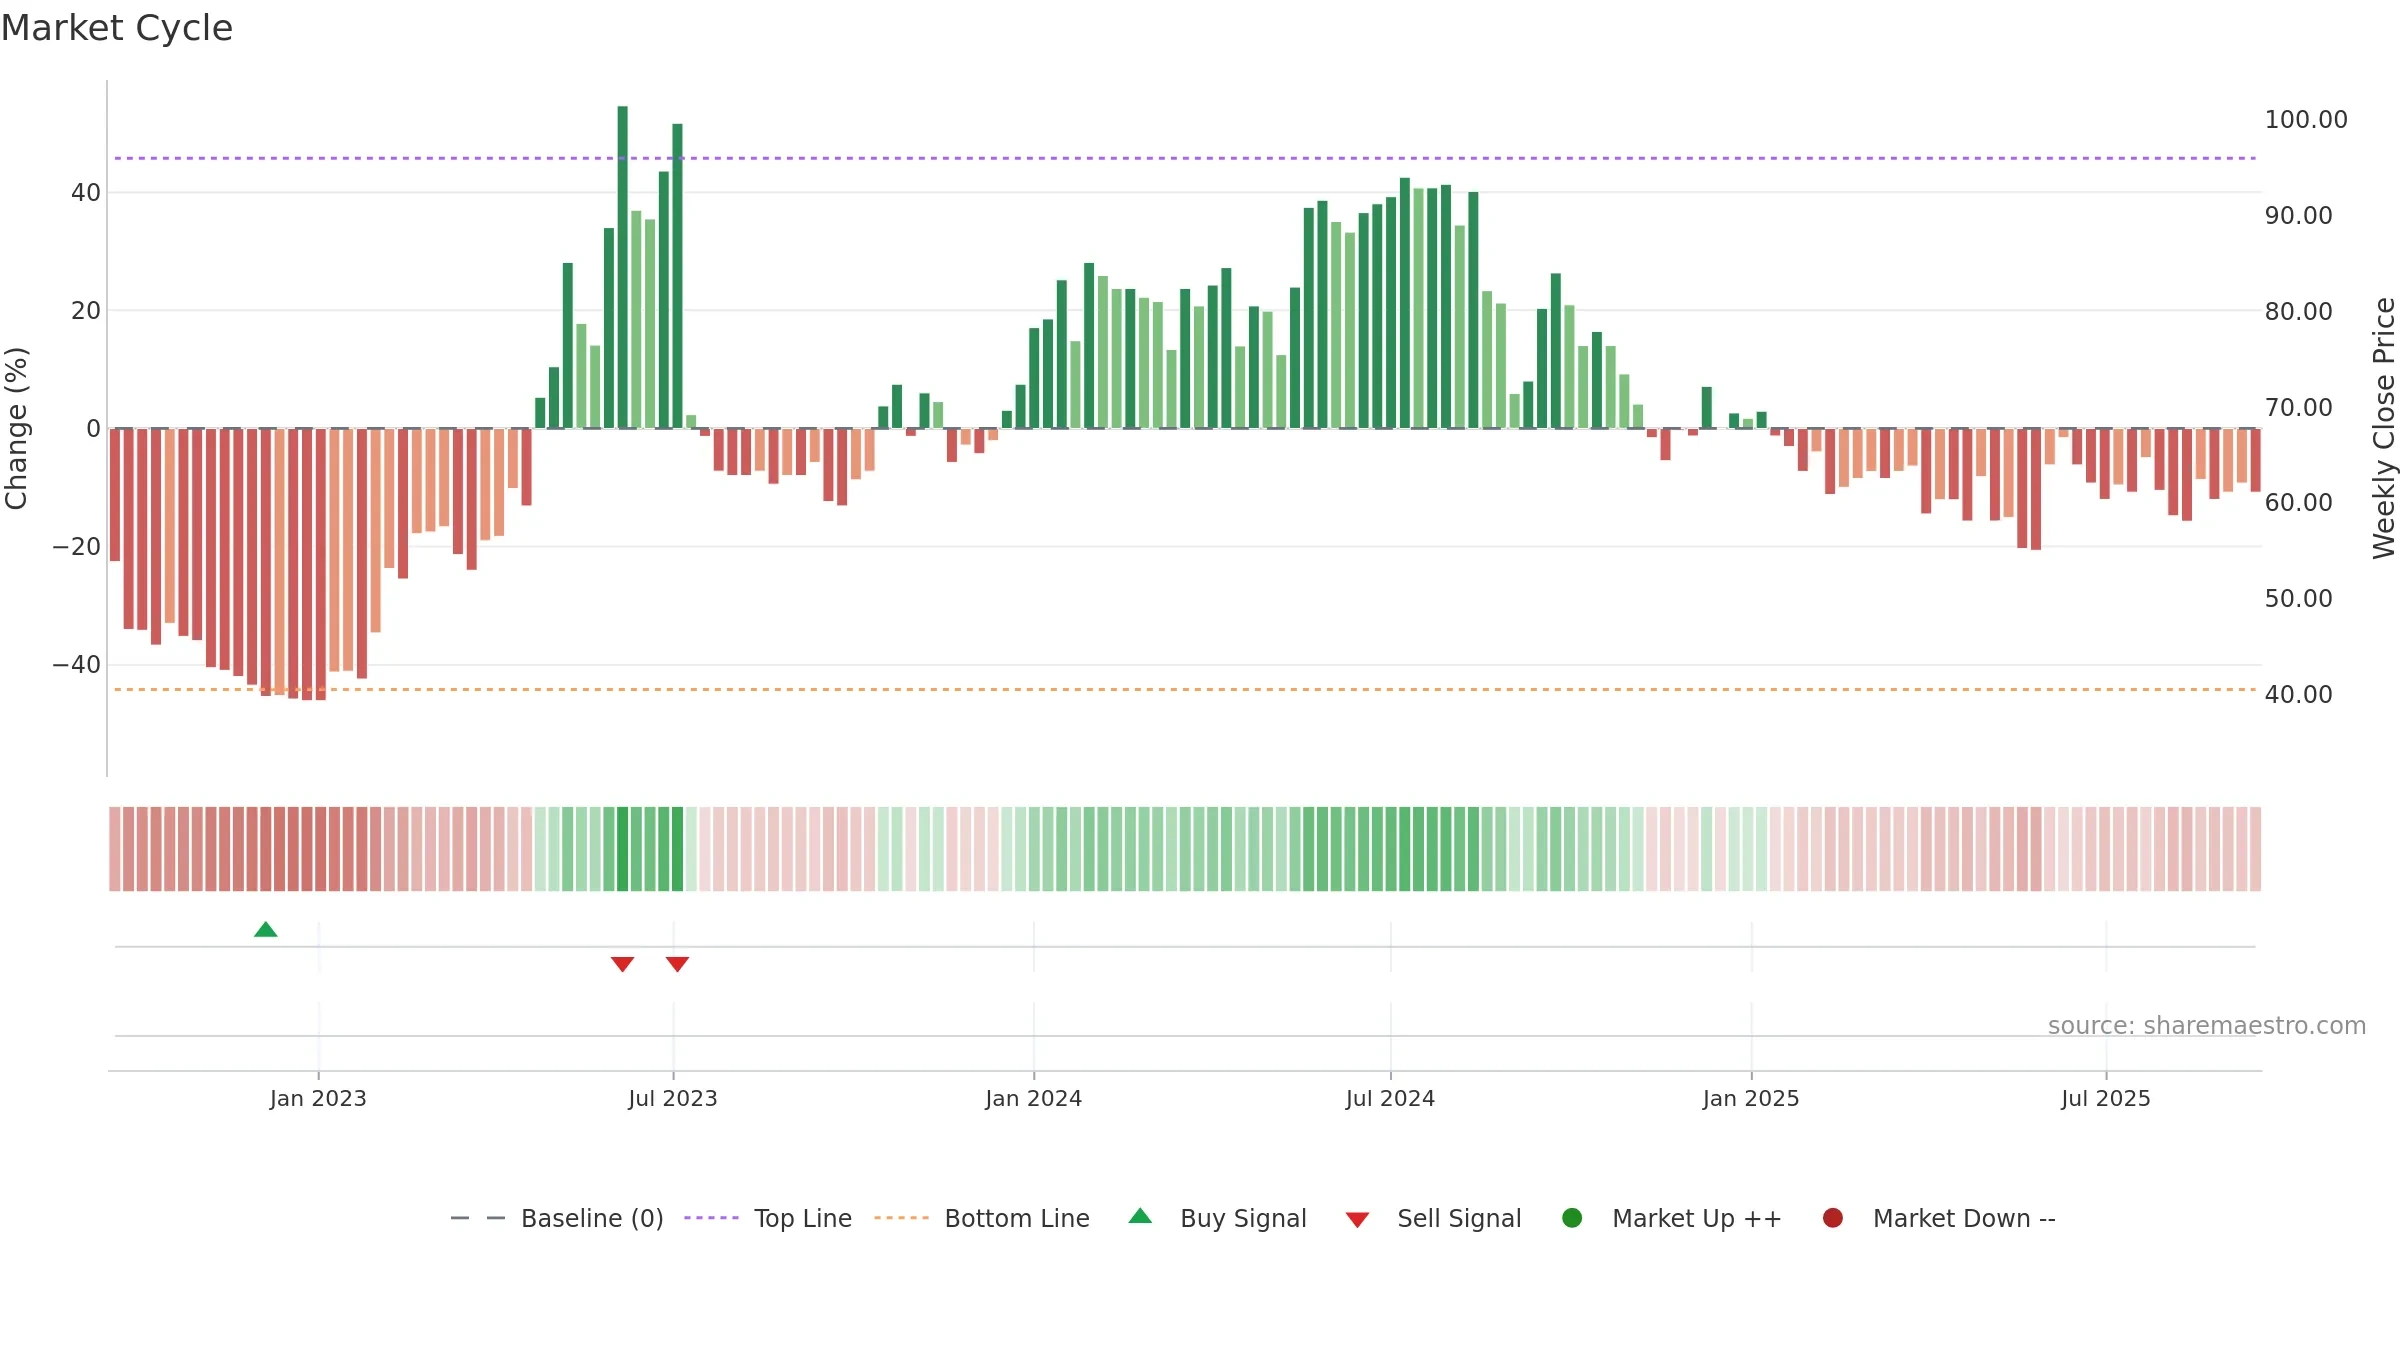Click the 60.00 price tick label
Image resolution: width=2400 pixels, height=1350 pixels.
tap(2299, 503)
